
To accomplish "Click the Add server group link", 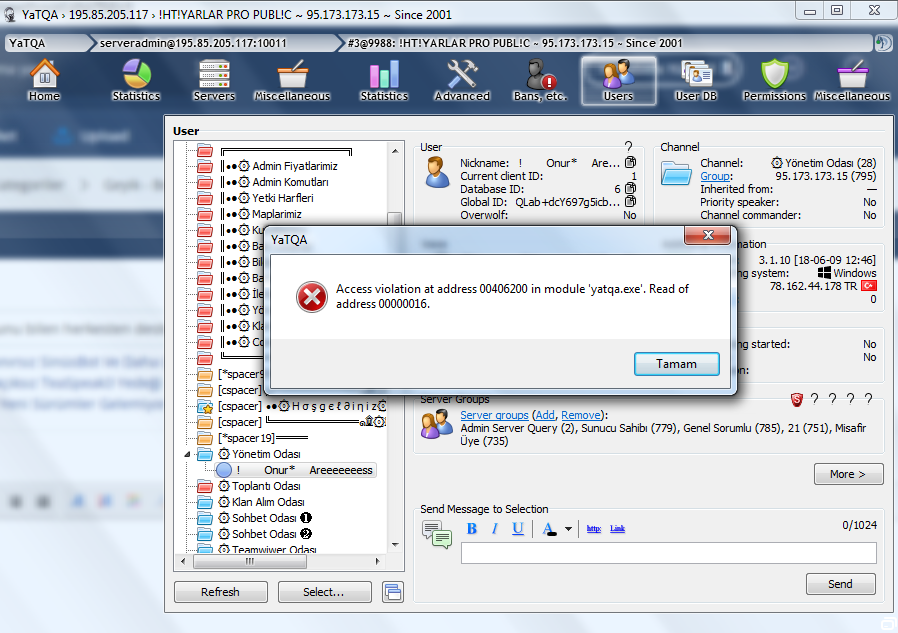I will [545, 415].
